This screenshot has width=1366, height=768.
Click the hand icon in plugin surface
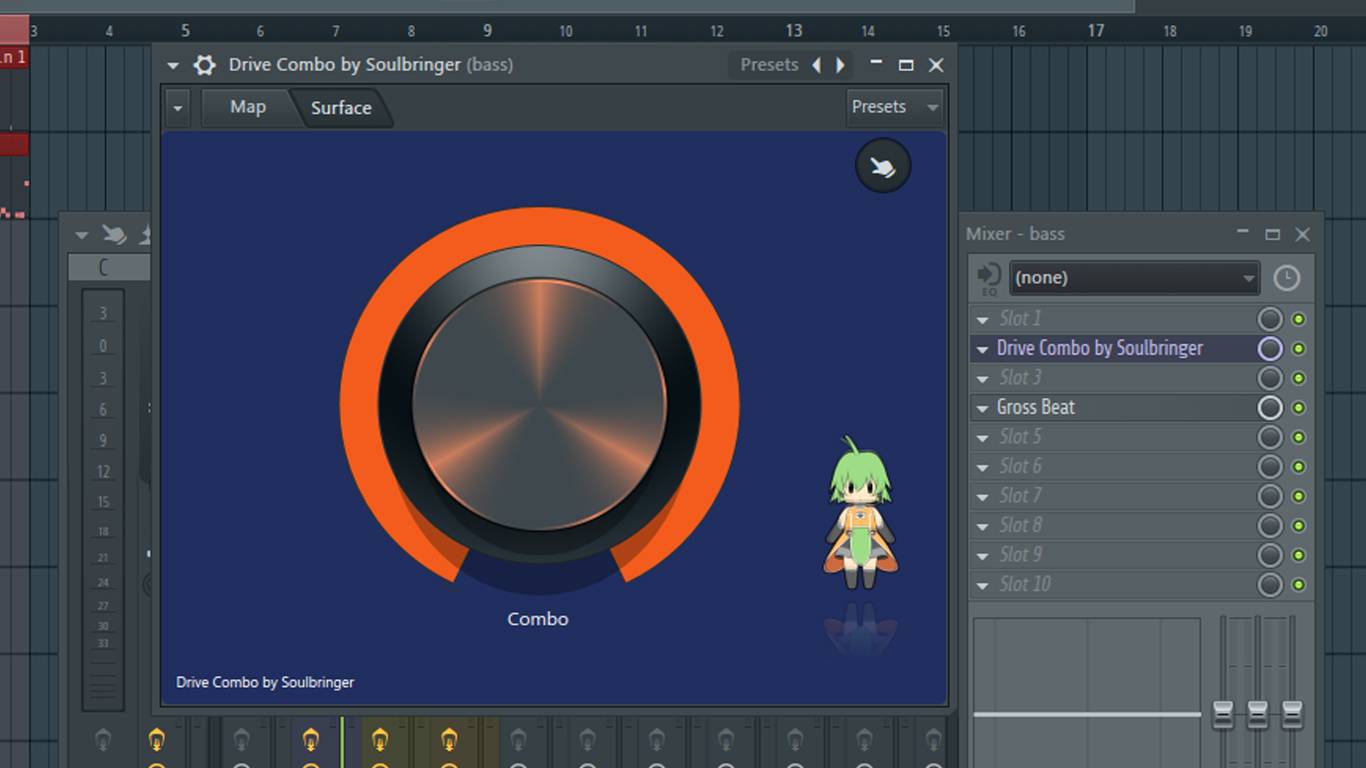coord(883,166)
